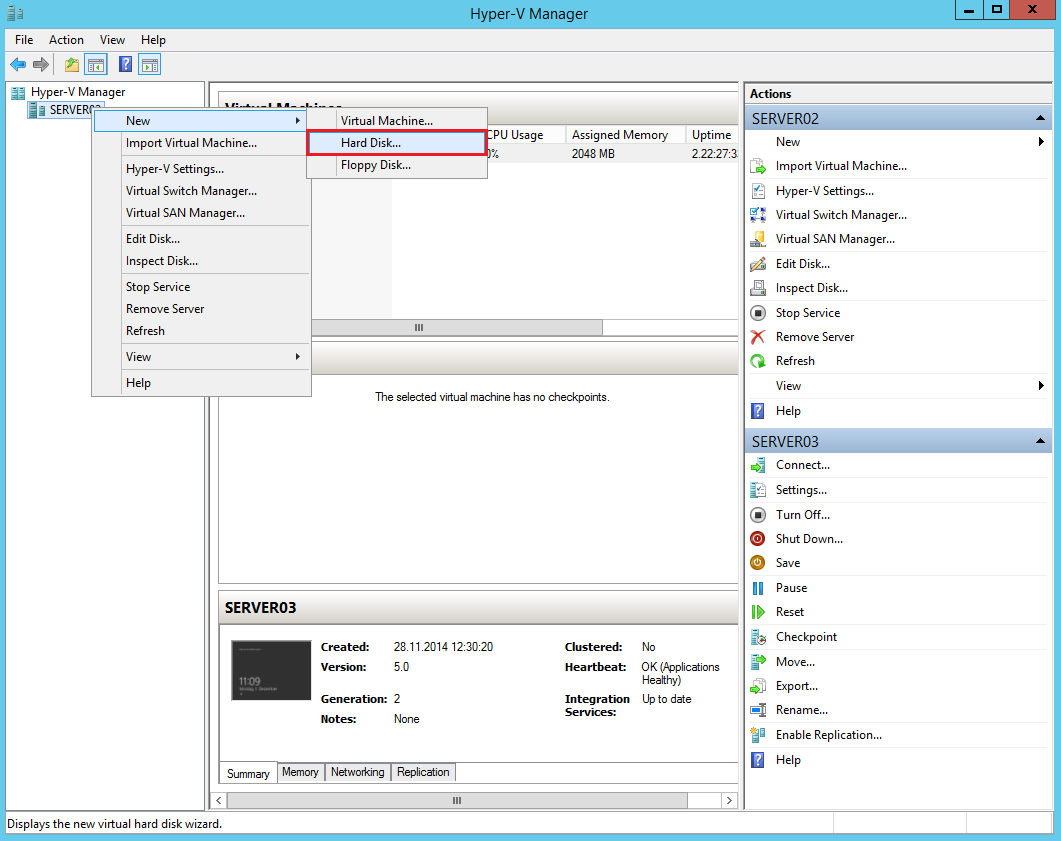Select Refresh in context menu
This screenshot has width=1061, height=841.
coord(202,331)
